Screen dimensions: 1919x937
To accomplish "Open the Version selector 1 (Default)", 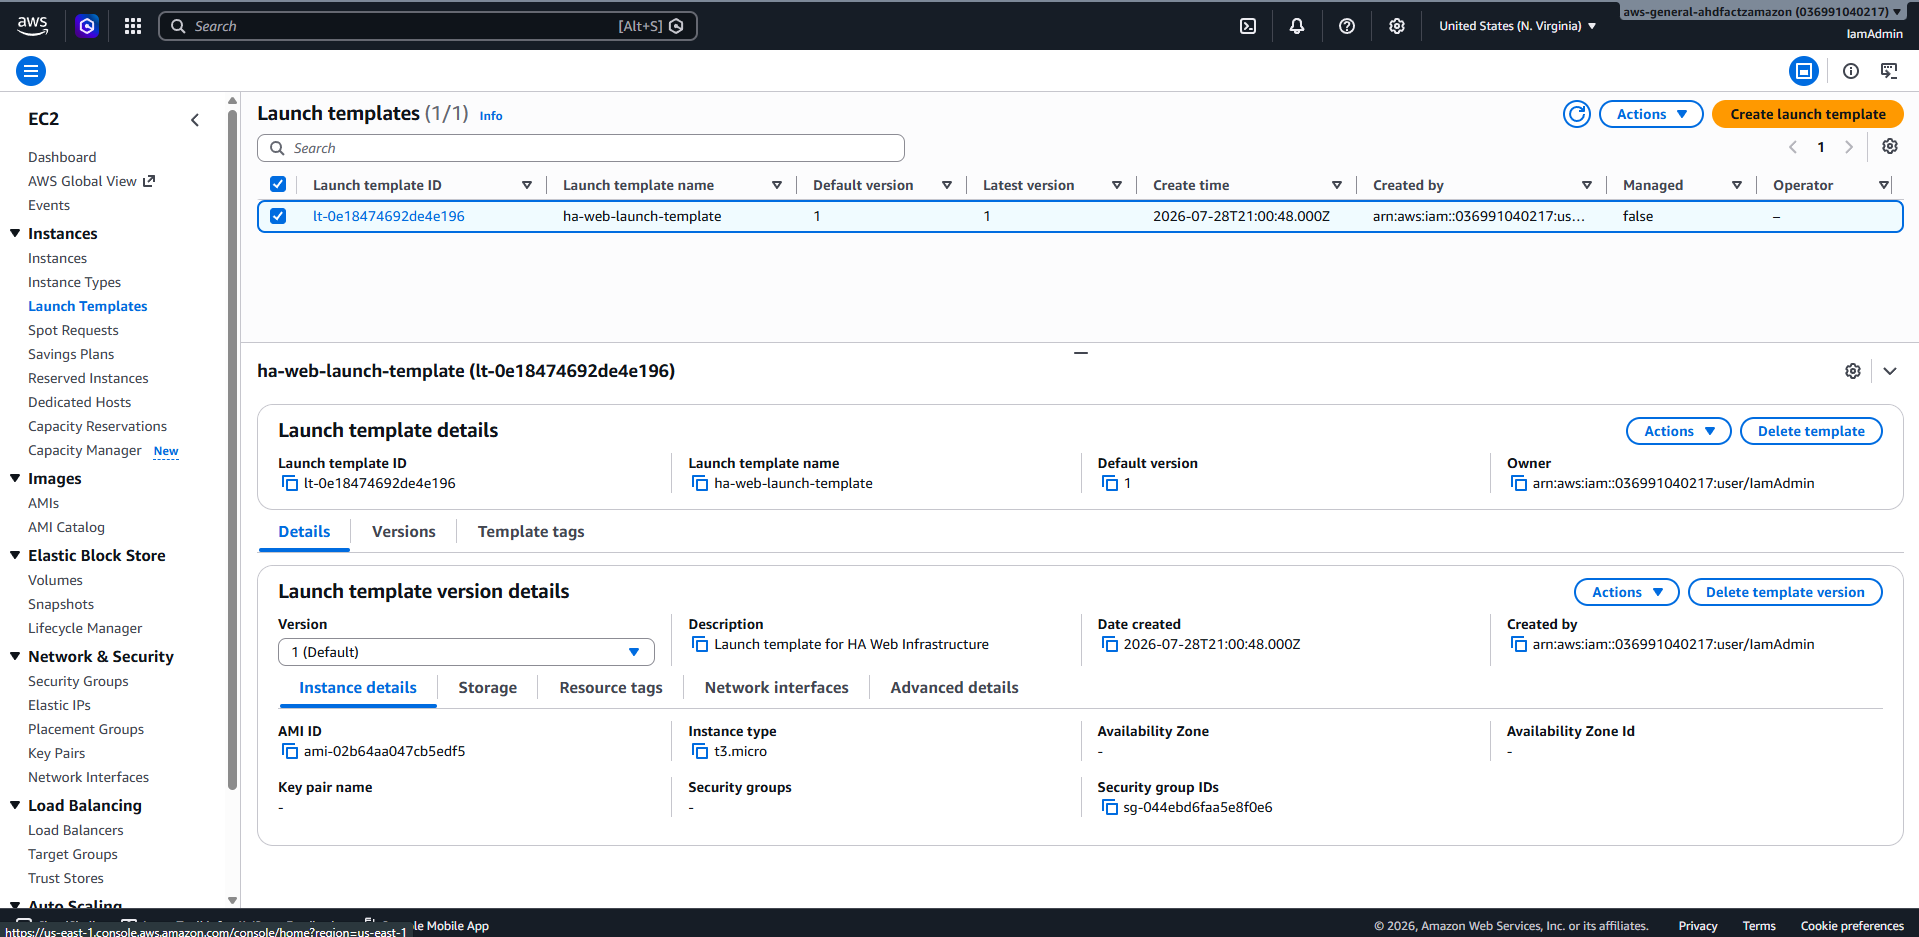I will click(x=466, y=652).
